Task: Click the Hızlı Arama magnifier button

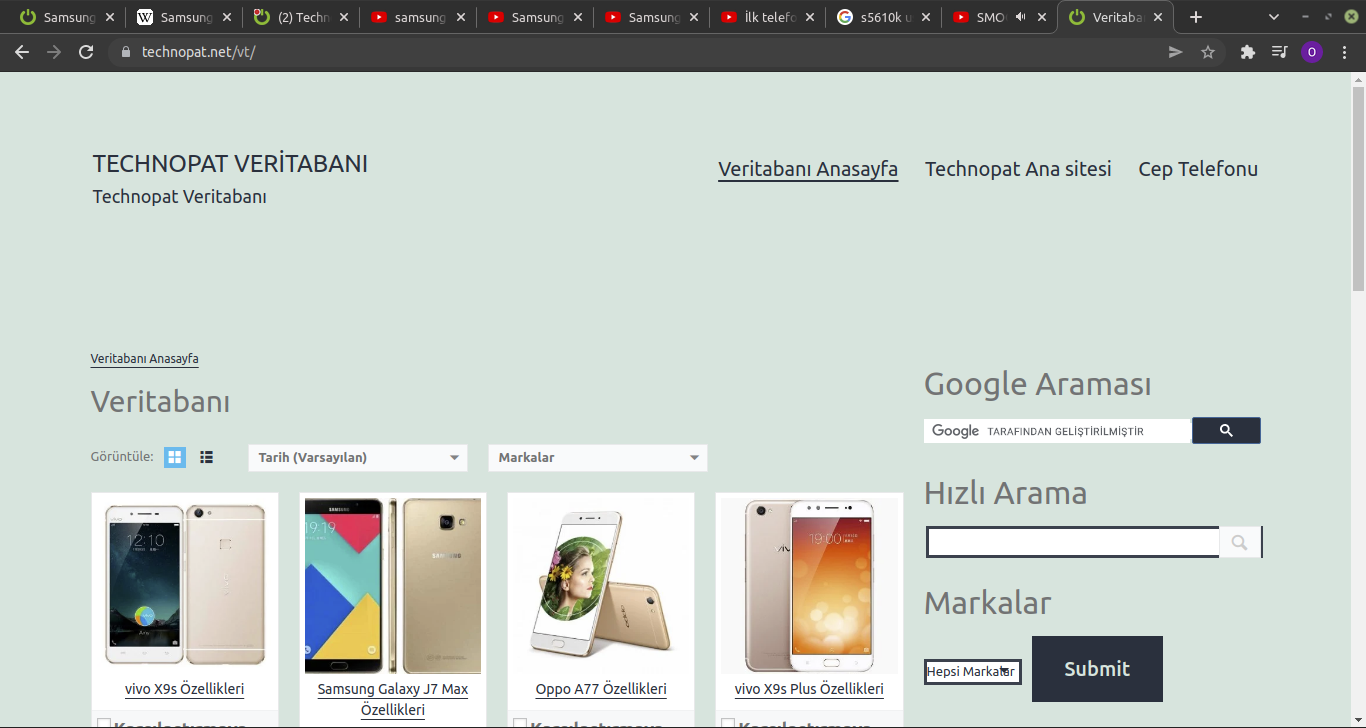Action: coord(1240,542)
